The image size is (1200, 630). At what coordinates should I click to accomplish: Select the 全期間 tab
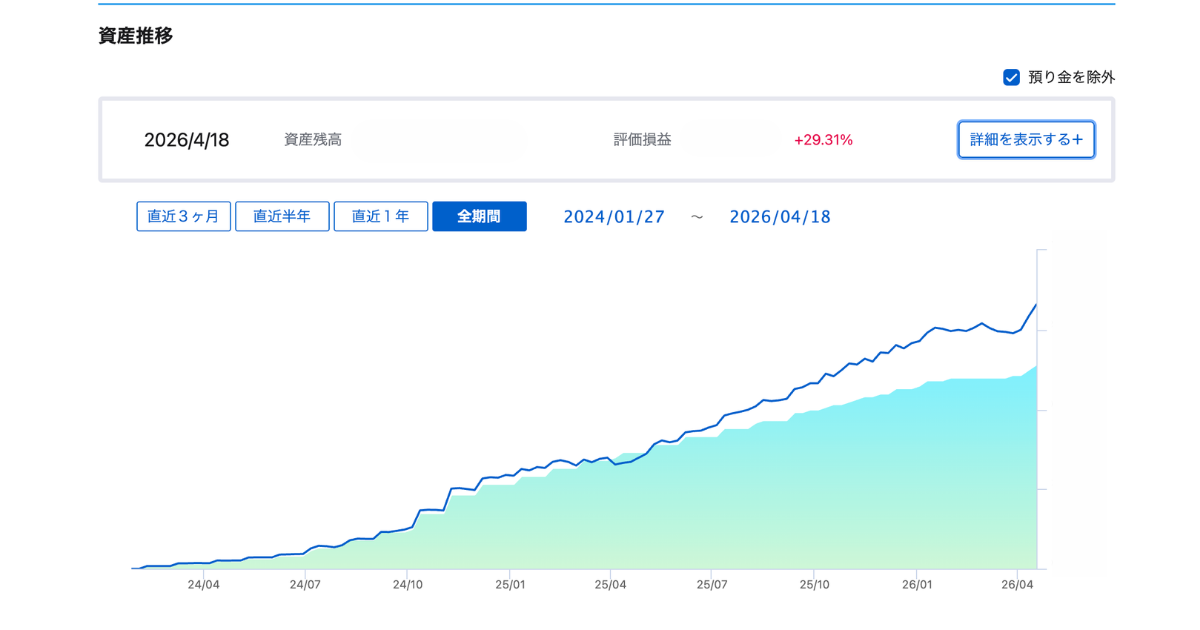click(479, 216)
